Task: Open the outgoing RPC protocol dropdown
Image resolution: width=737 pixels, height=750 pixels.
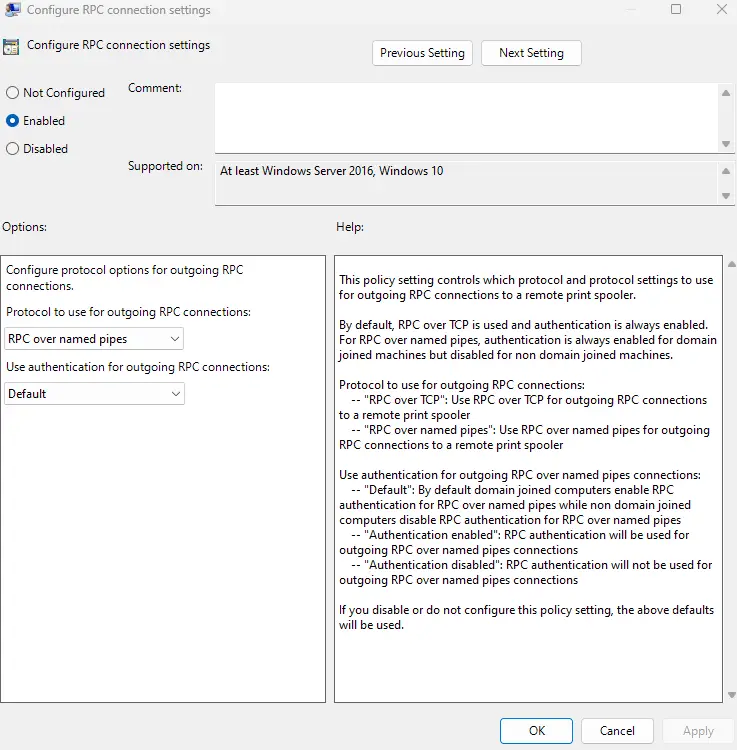Action: (x=94, y=339)
